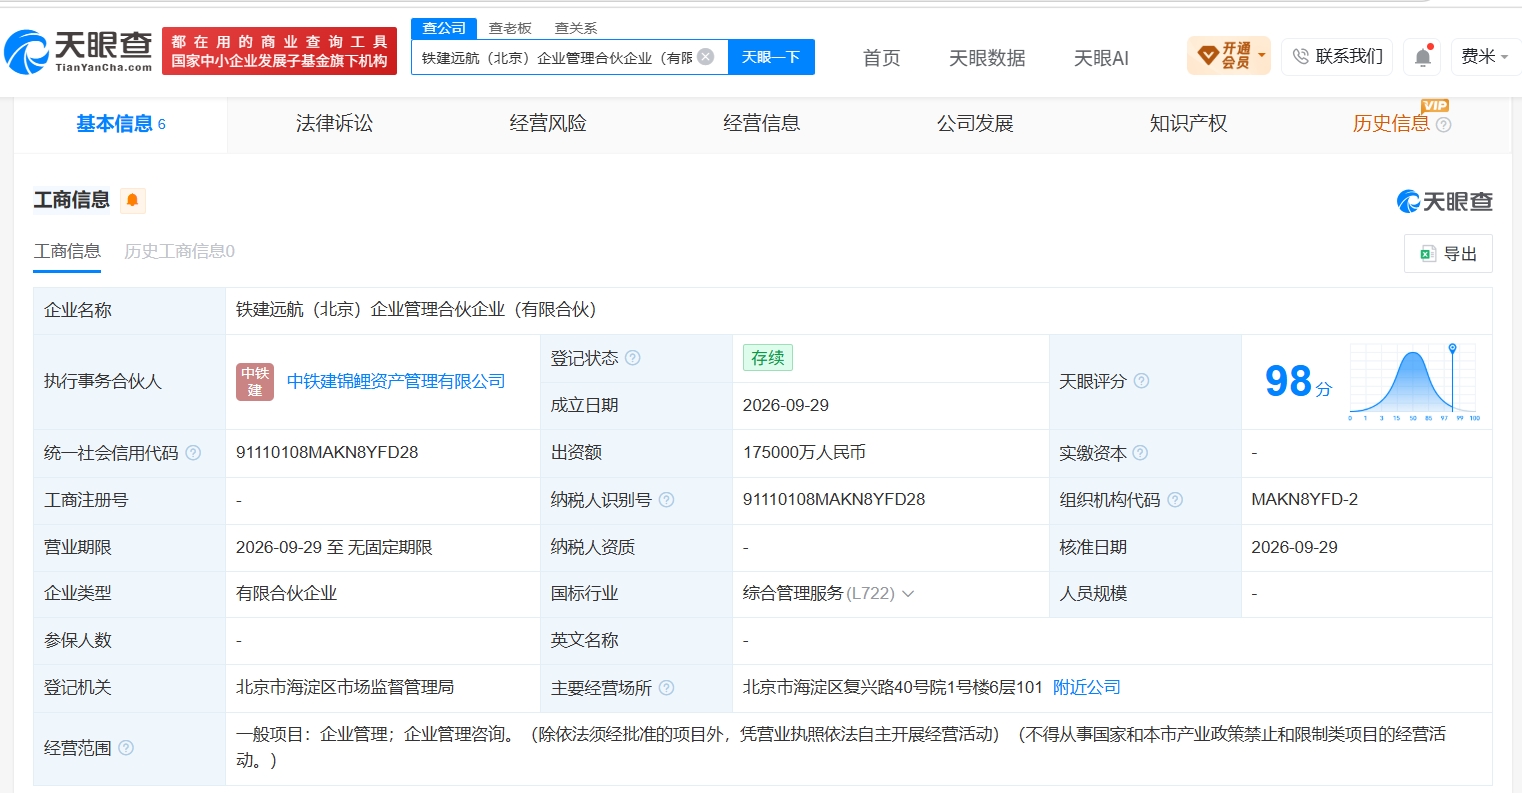Click help icon beside 经营范围
Image resolution: width=1522 pixels, height=793 pixels.
(126, 748)
